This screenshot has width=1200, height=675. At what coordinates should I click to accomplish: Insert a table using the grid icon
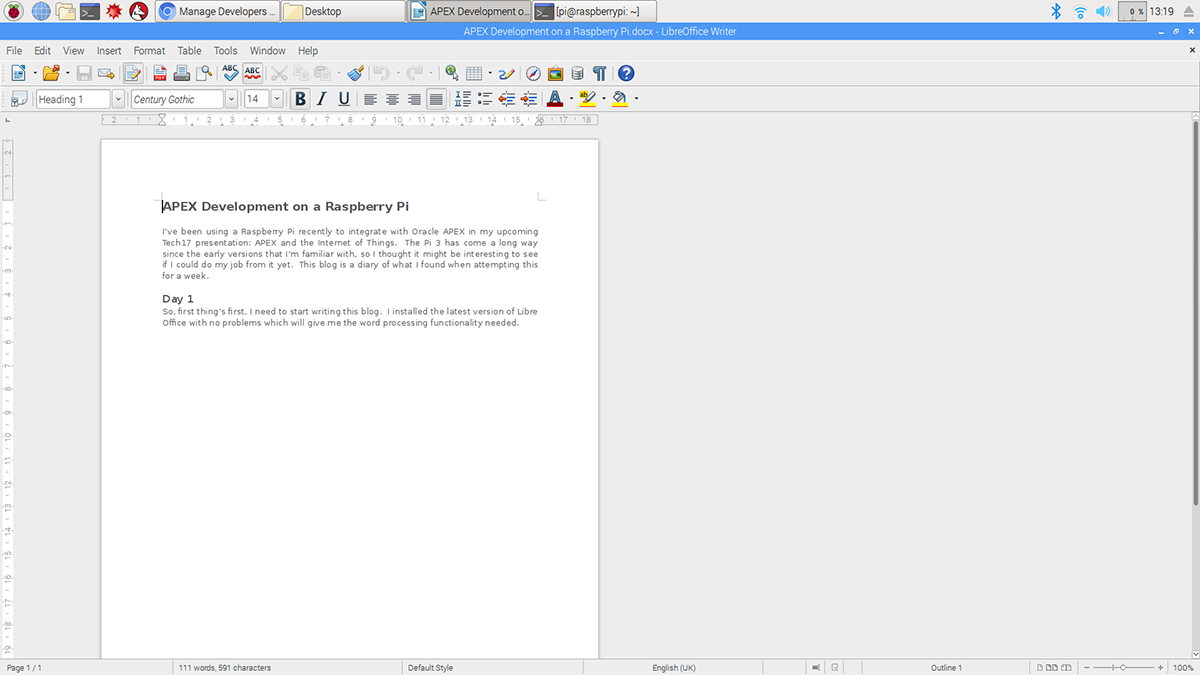tap(474, 73)
